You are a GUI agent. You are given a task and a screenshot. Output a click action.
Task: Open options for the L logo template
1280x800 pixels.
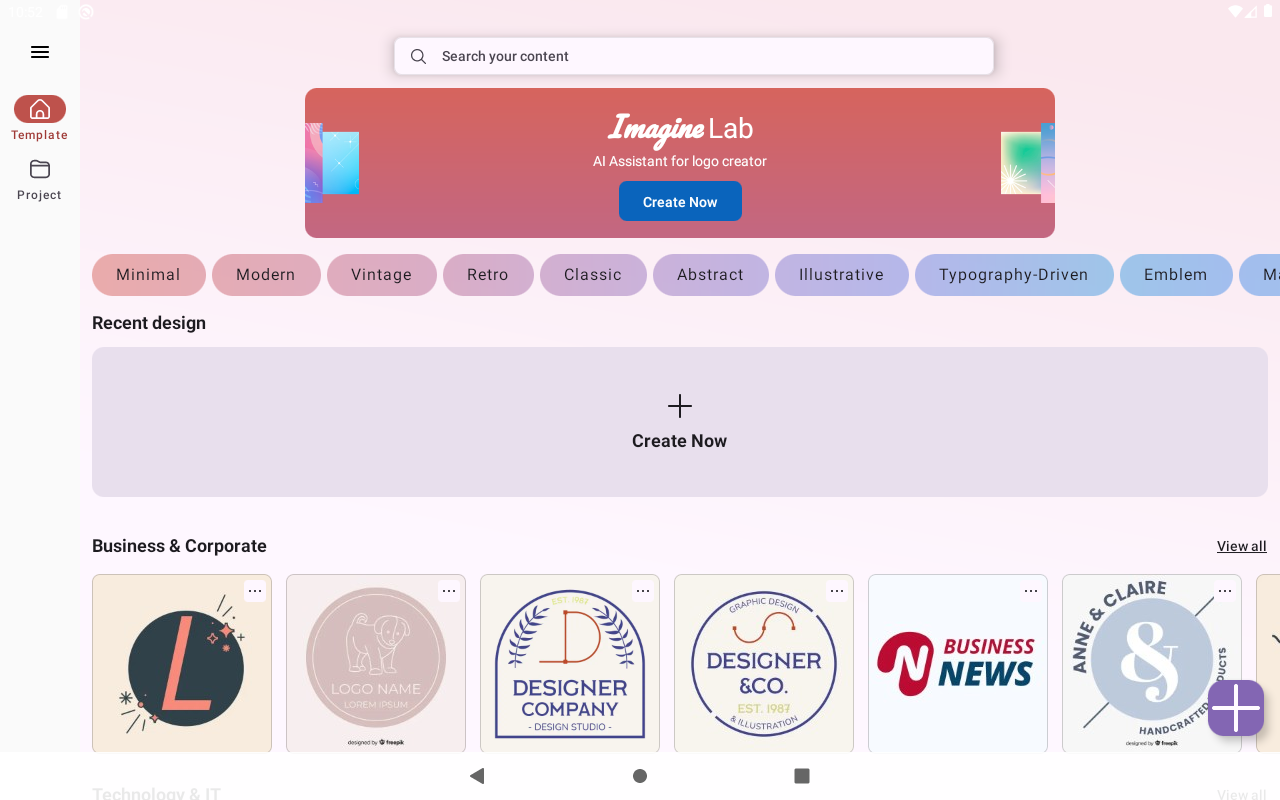(255, 591)
